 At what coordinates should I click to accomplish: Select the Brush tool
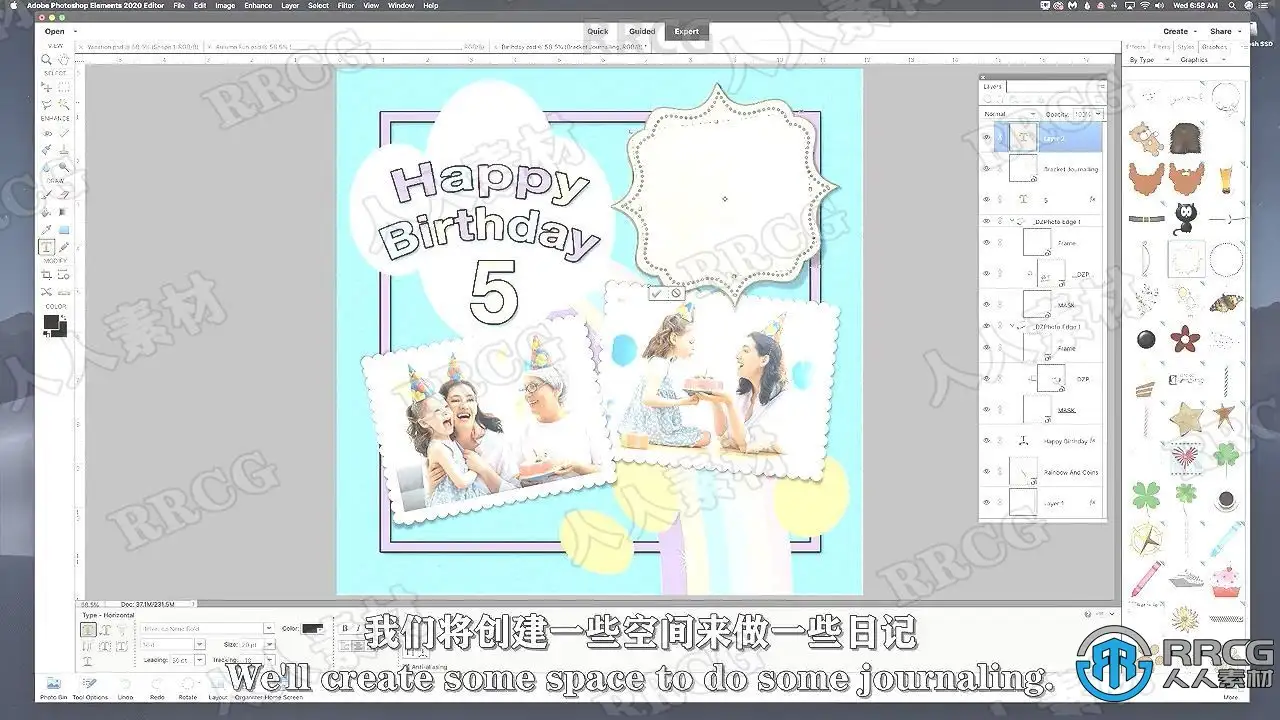[x=46, y=194]
